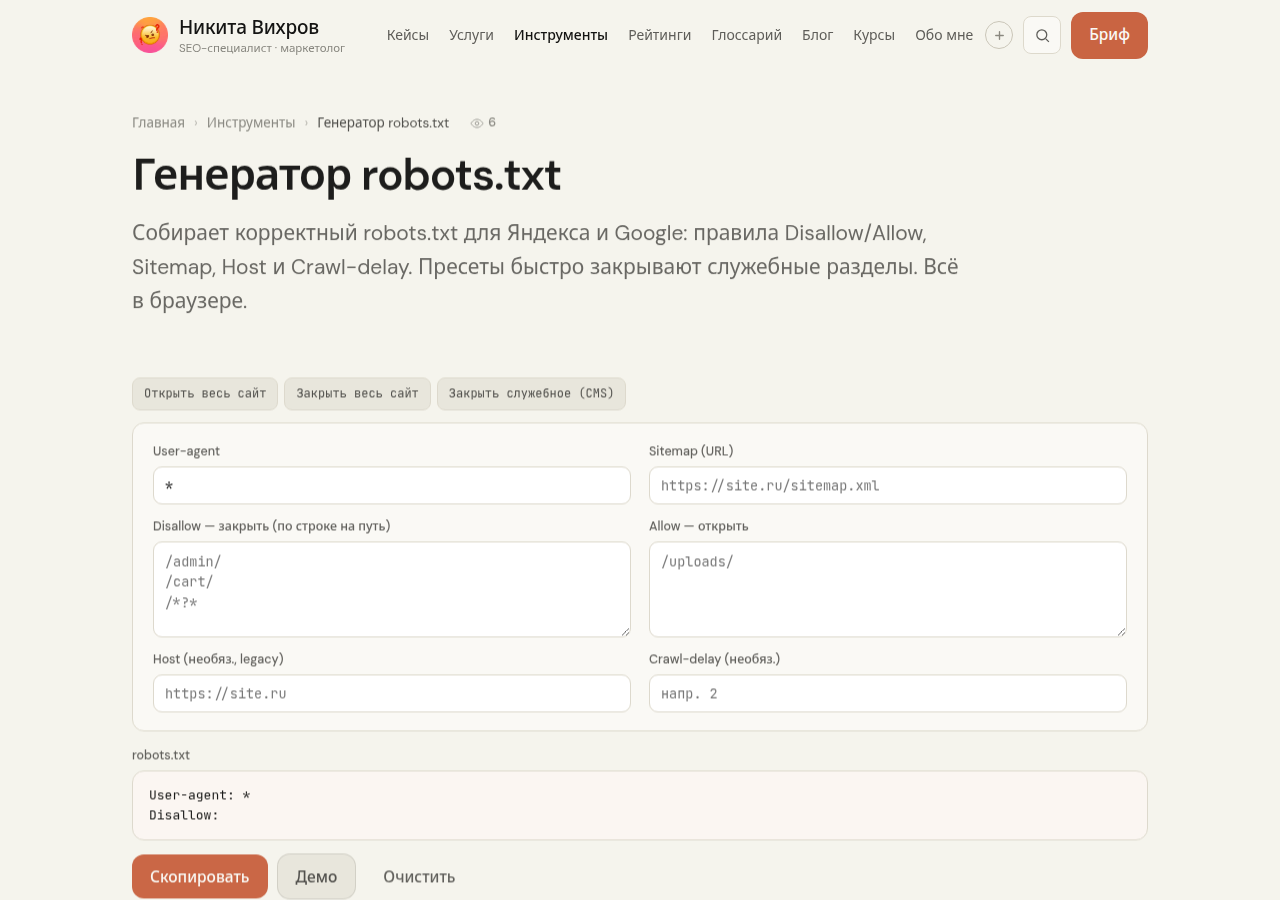Screen dimensions: 1280x900
Task: Go to Рейтинги section
Action: pos(660,35)
